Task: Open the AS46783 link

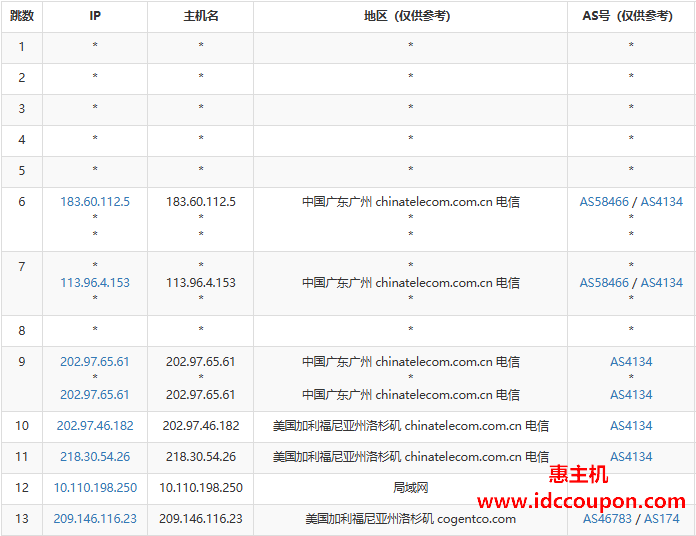Action: (608, 519)
